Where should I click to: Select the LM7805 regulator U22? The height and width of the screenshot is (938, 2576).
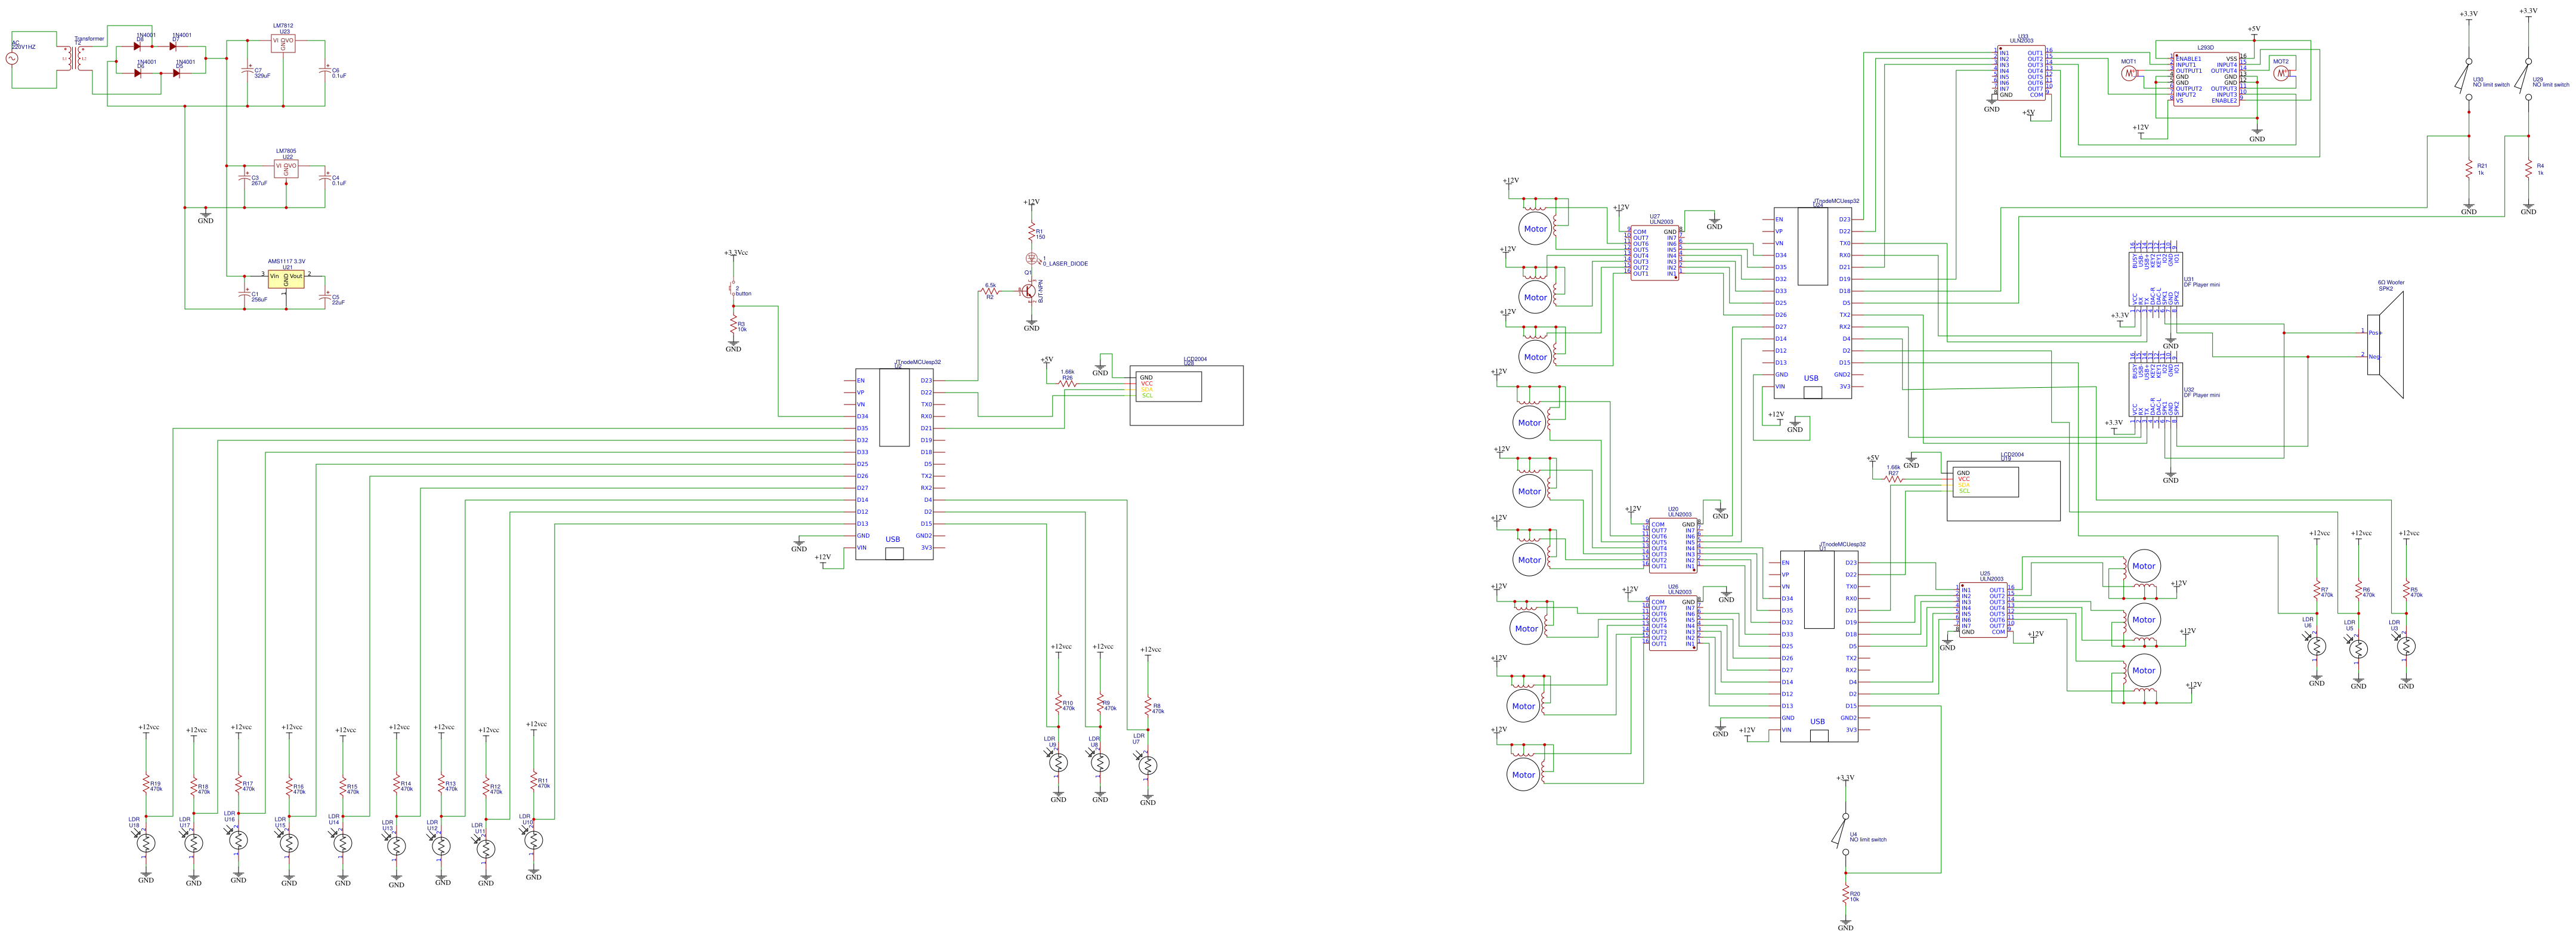tap(286, 168)
